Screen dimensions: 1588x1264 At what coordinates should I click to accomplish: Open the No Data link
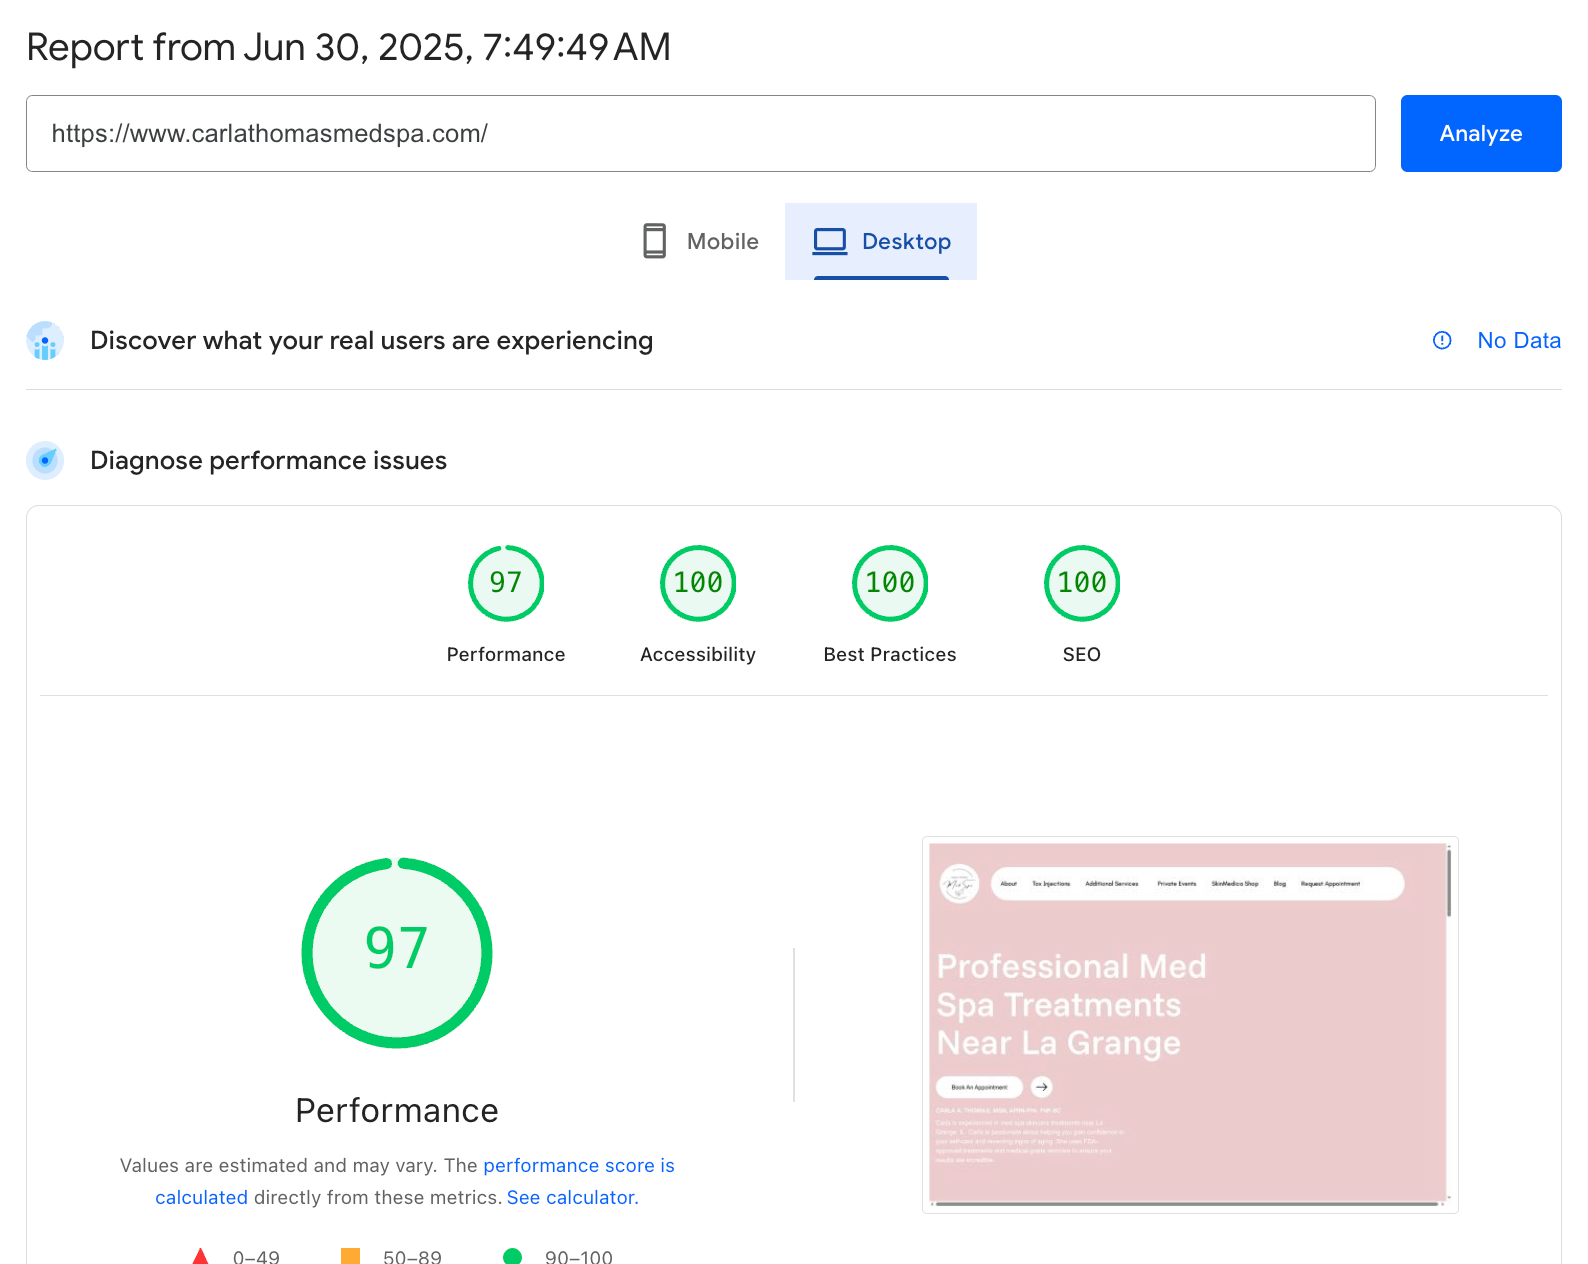click(1519, 340)
